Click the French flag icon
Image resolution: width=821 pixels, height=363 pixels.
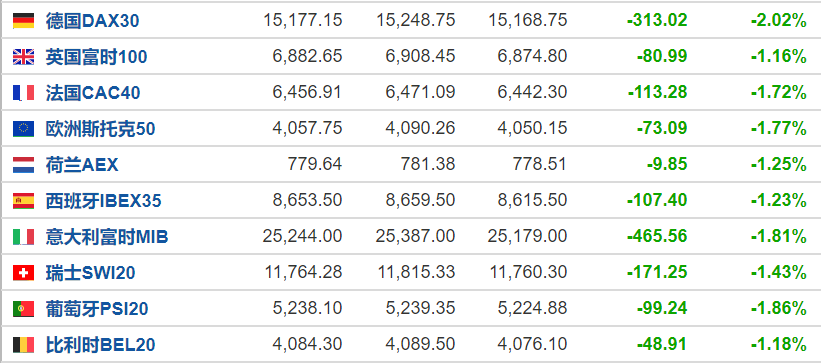[24, 93]
